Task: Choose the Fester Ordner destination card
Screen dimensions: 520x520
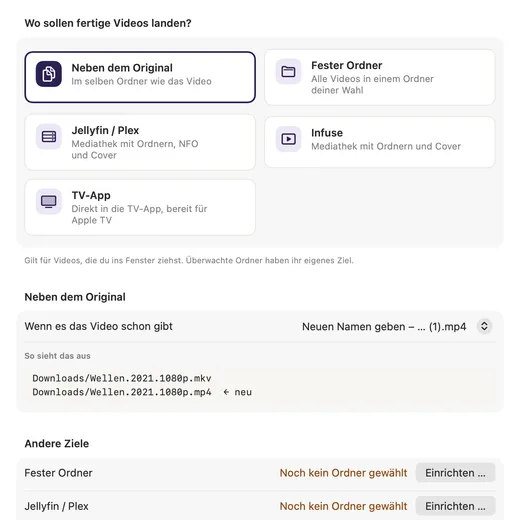Action: pos(380,77)
